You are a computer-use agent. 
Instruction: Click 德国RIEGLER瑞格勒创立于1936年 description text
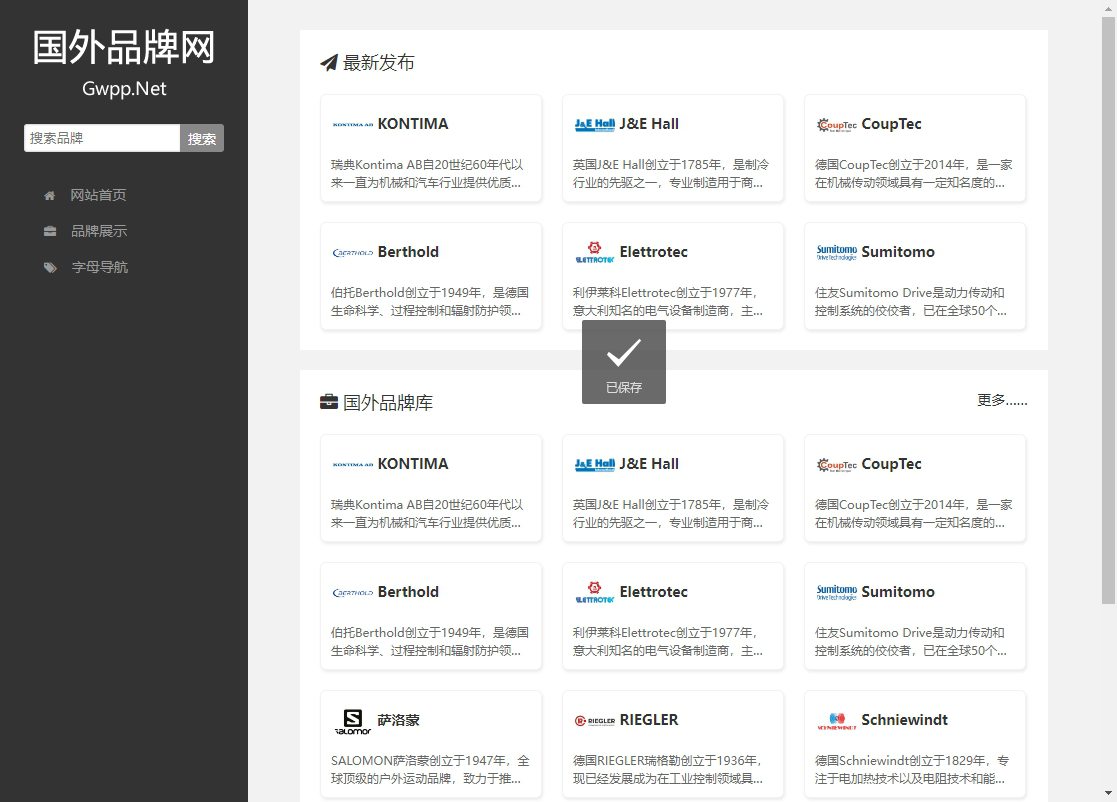(x=667, y=770)
